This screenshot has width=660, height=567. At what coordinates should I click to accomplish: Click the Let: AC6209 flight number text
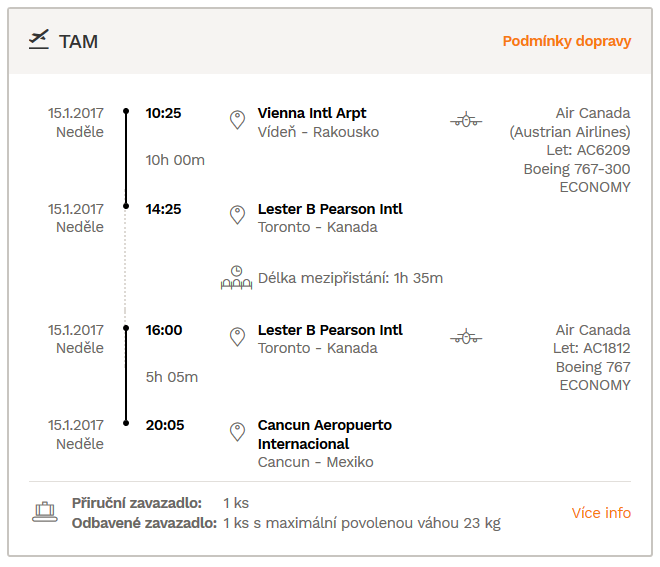(x=588, y=150)
